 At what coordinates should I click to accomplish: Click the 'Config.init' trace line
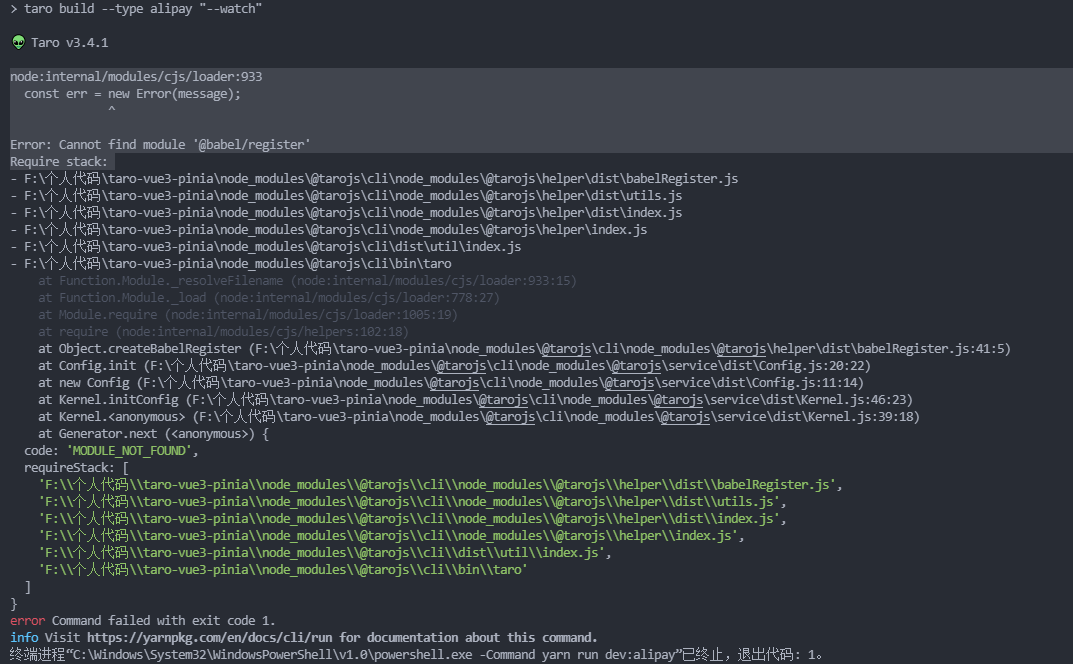tap(454, 366)
